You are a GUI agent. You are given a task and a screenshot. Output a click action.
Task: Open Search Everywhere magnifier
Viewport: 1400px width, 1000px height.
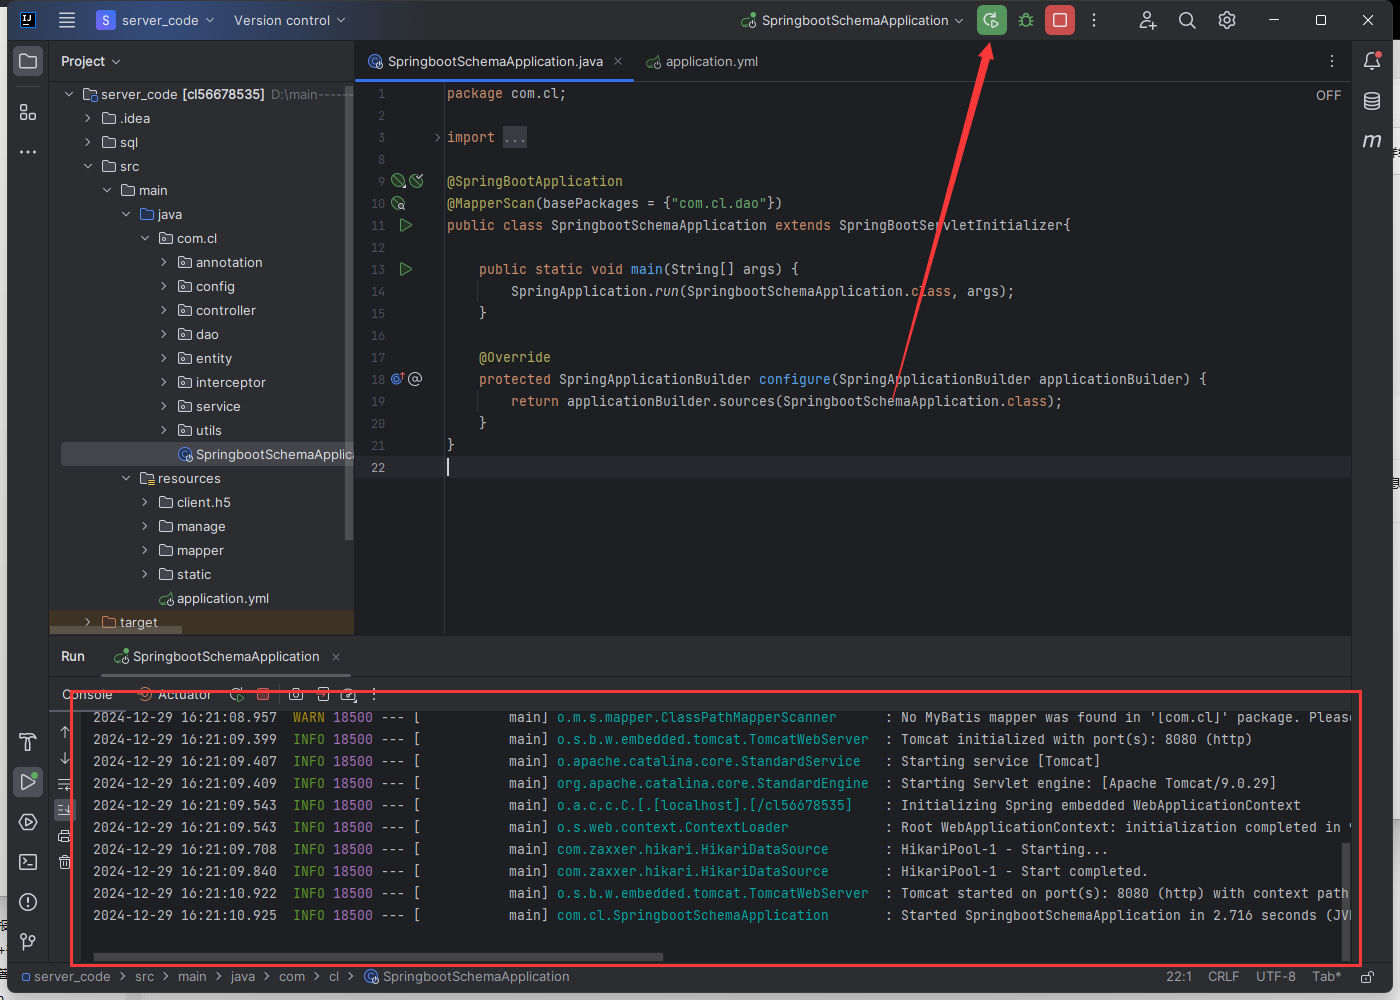point(1187,20)
